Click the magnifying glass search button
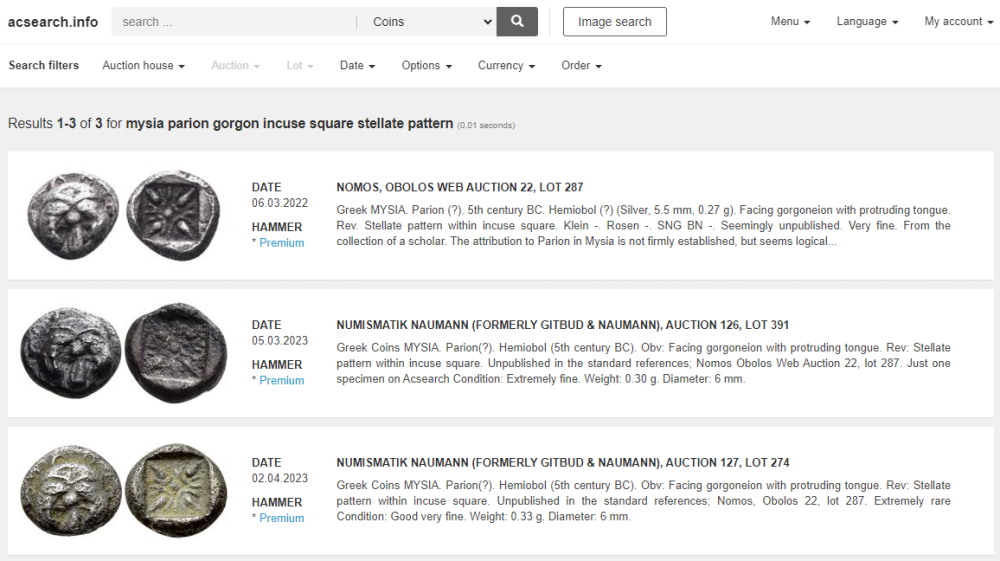 [x=517, y=21]
